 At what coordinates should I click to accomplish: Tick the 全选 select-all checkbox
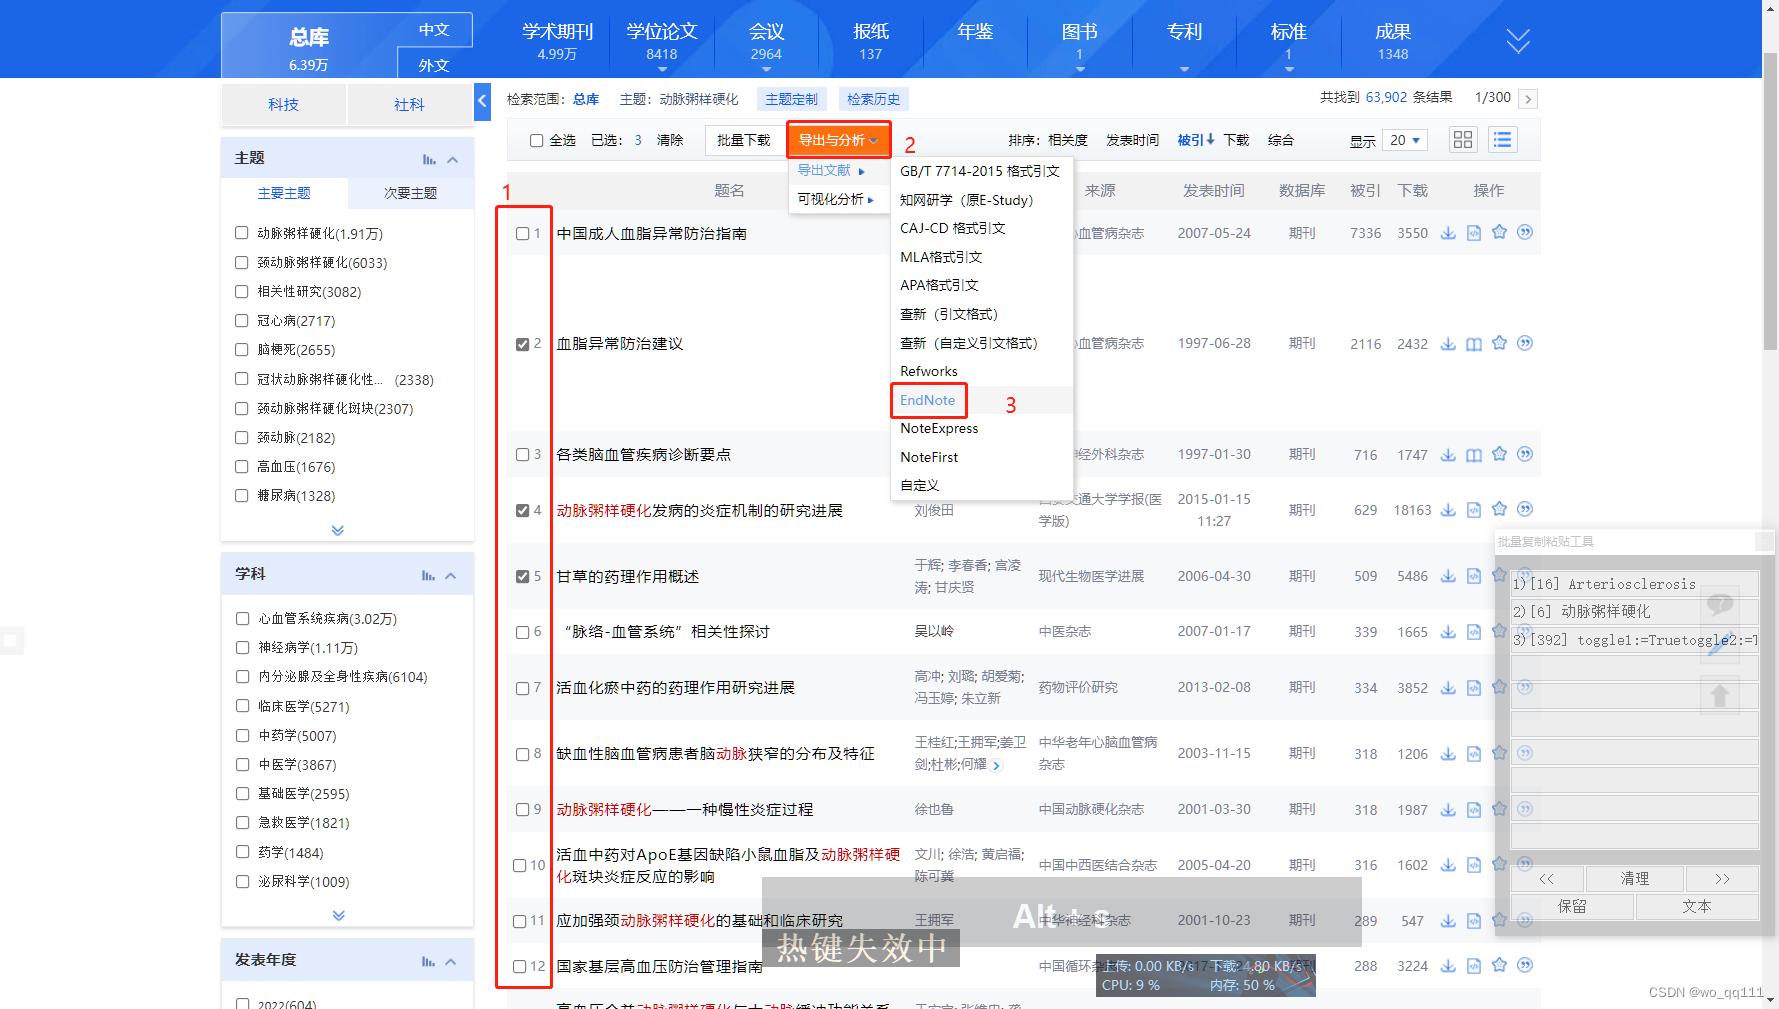pos(536,141)
